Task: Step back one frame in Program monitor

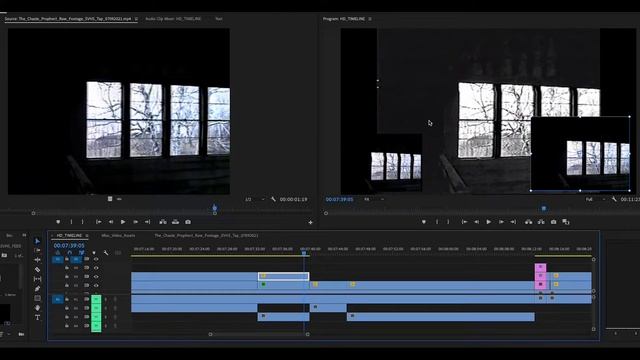Action: pyautogui.click(x=476, y=222)
